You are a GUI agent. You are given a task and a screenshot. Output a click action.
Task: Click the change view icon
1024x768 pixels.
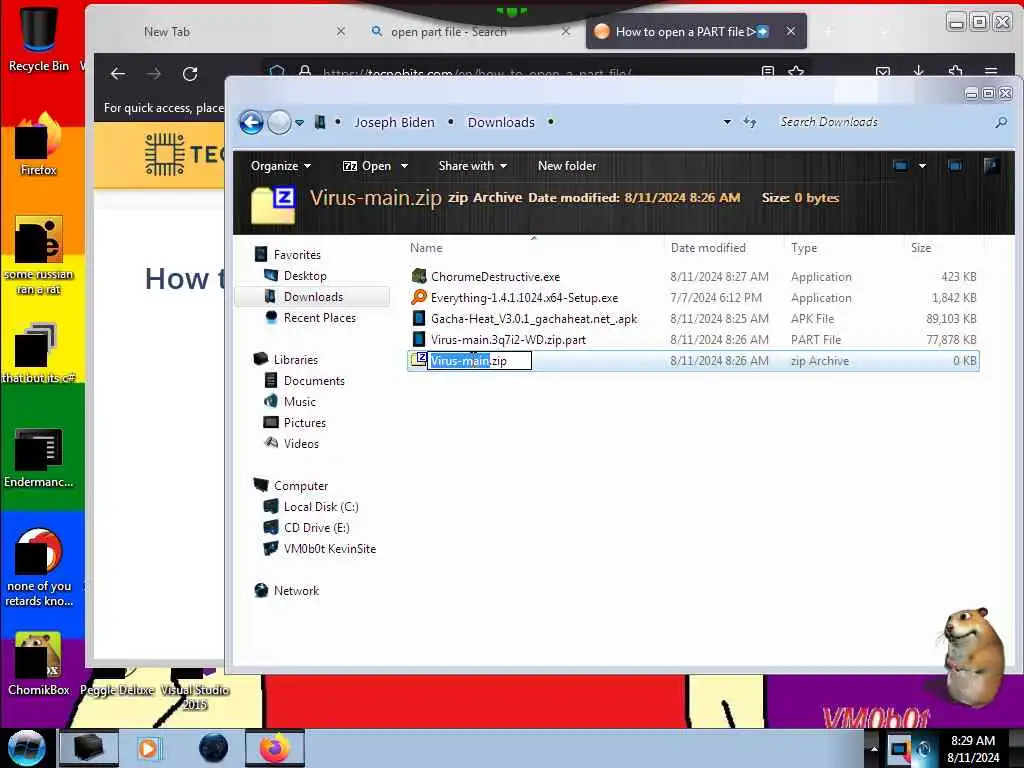(901, 166)
